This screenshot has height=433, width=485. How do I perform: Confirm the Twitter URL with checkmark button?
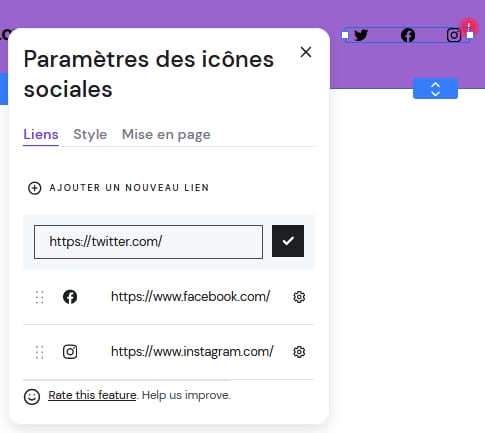coord(288,241)
